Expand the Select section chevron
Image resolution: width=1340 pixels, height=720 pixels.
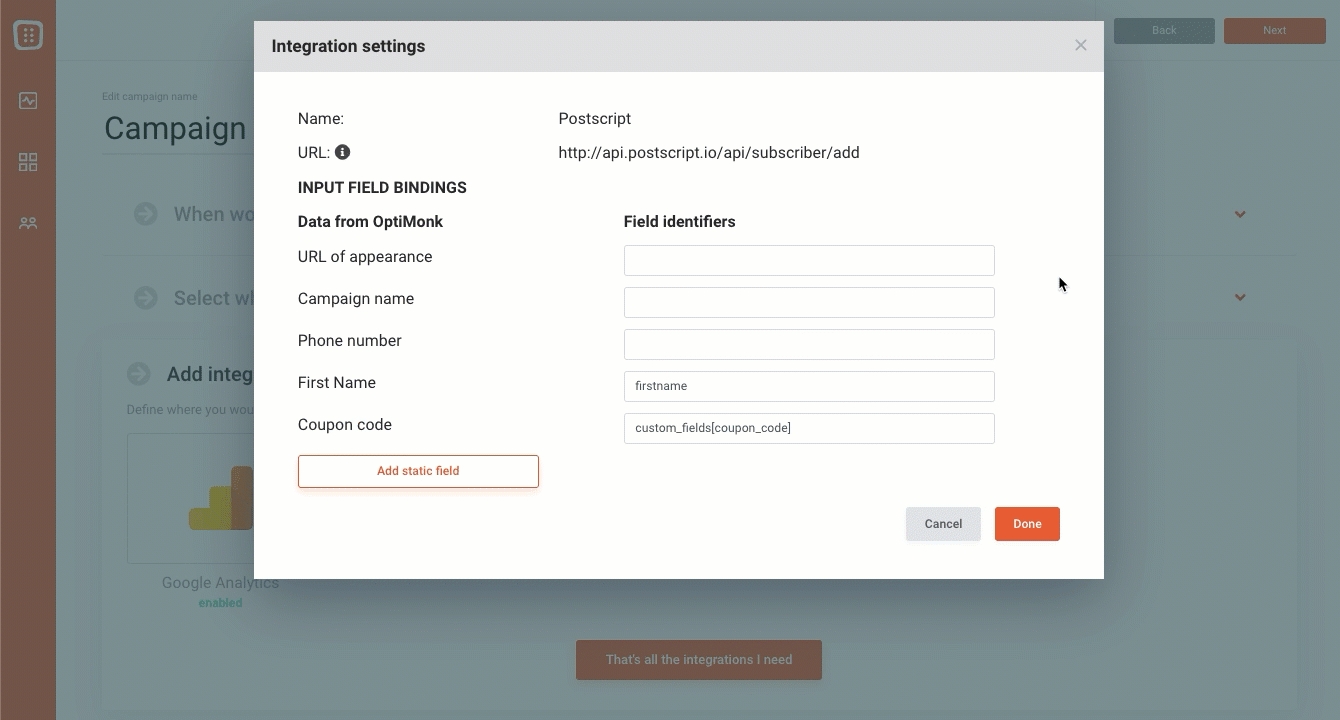(x=1240, y=297)
